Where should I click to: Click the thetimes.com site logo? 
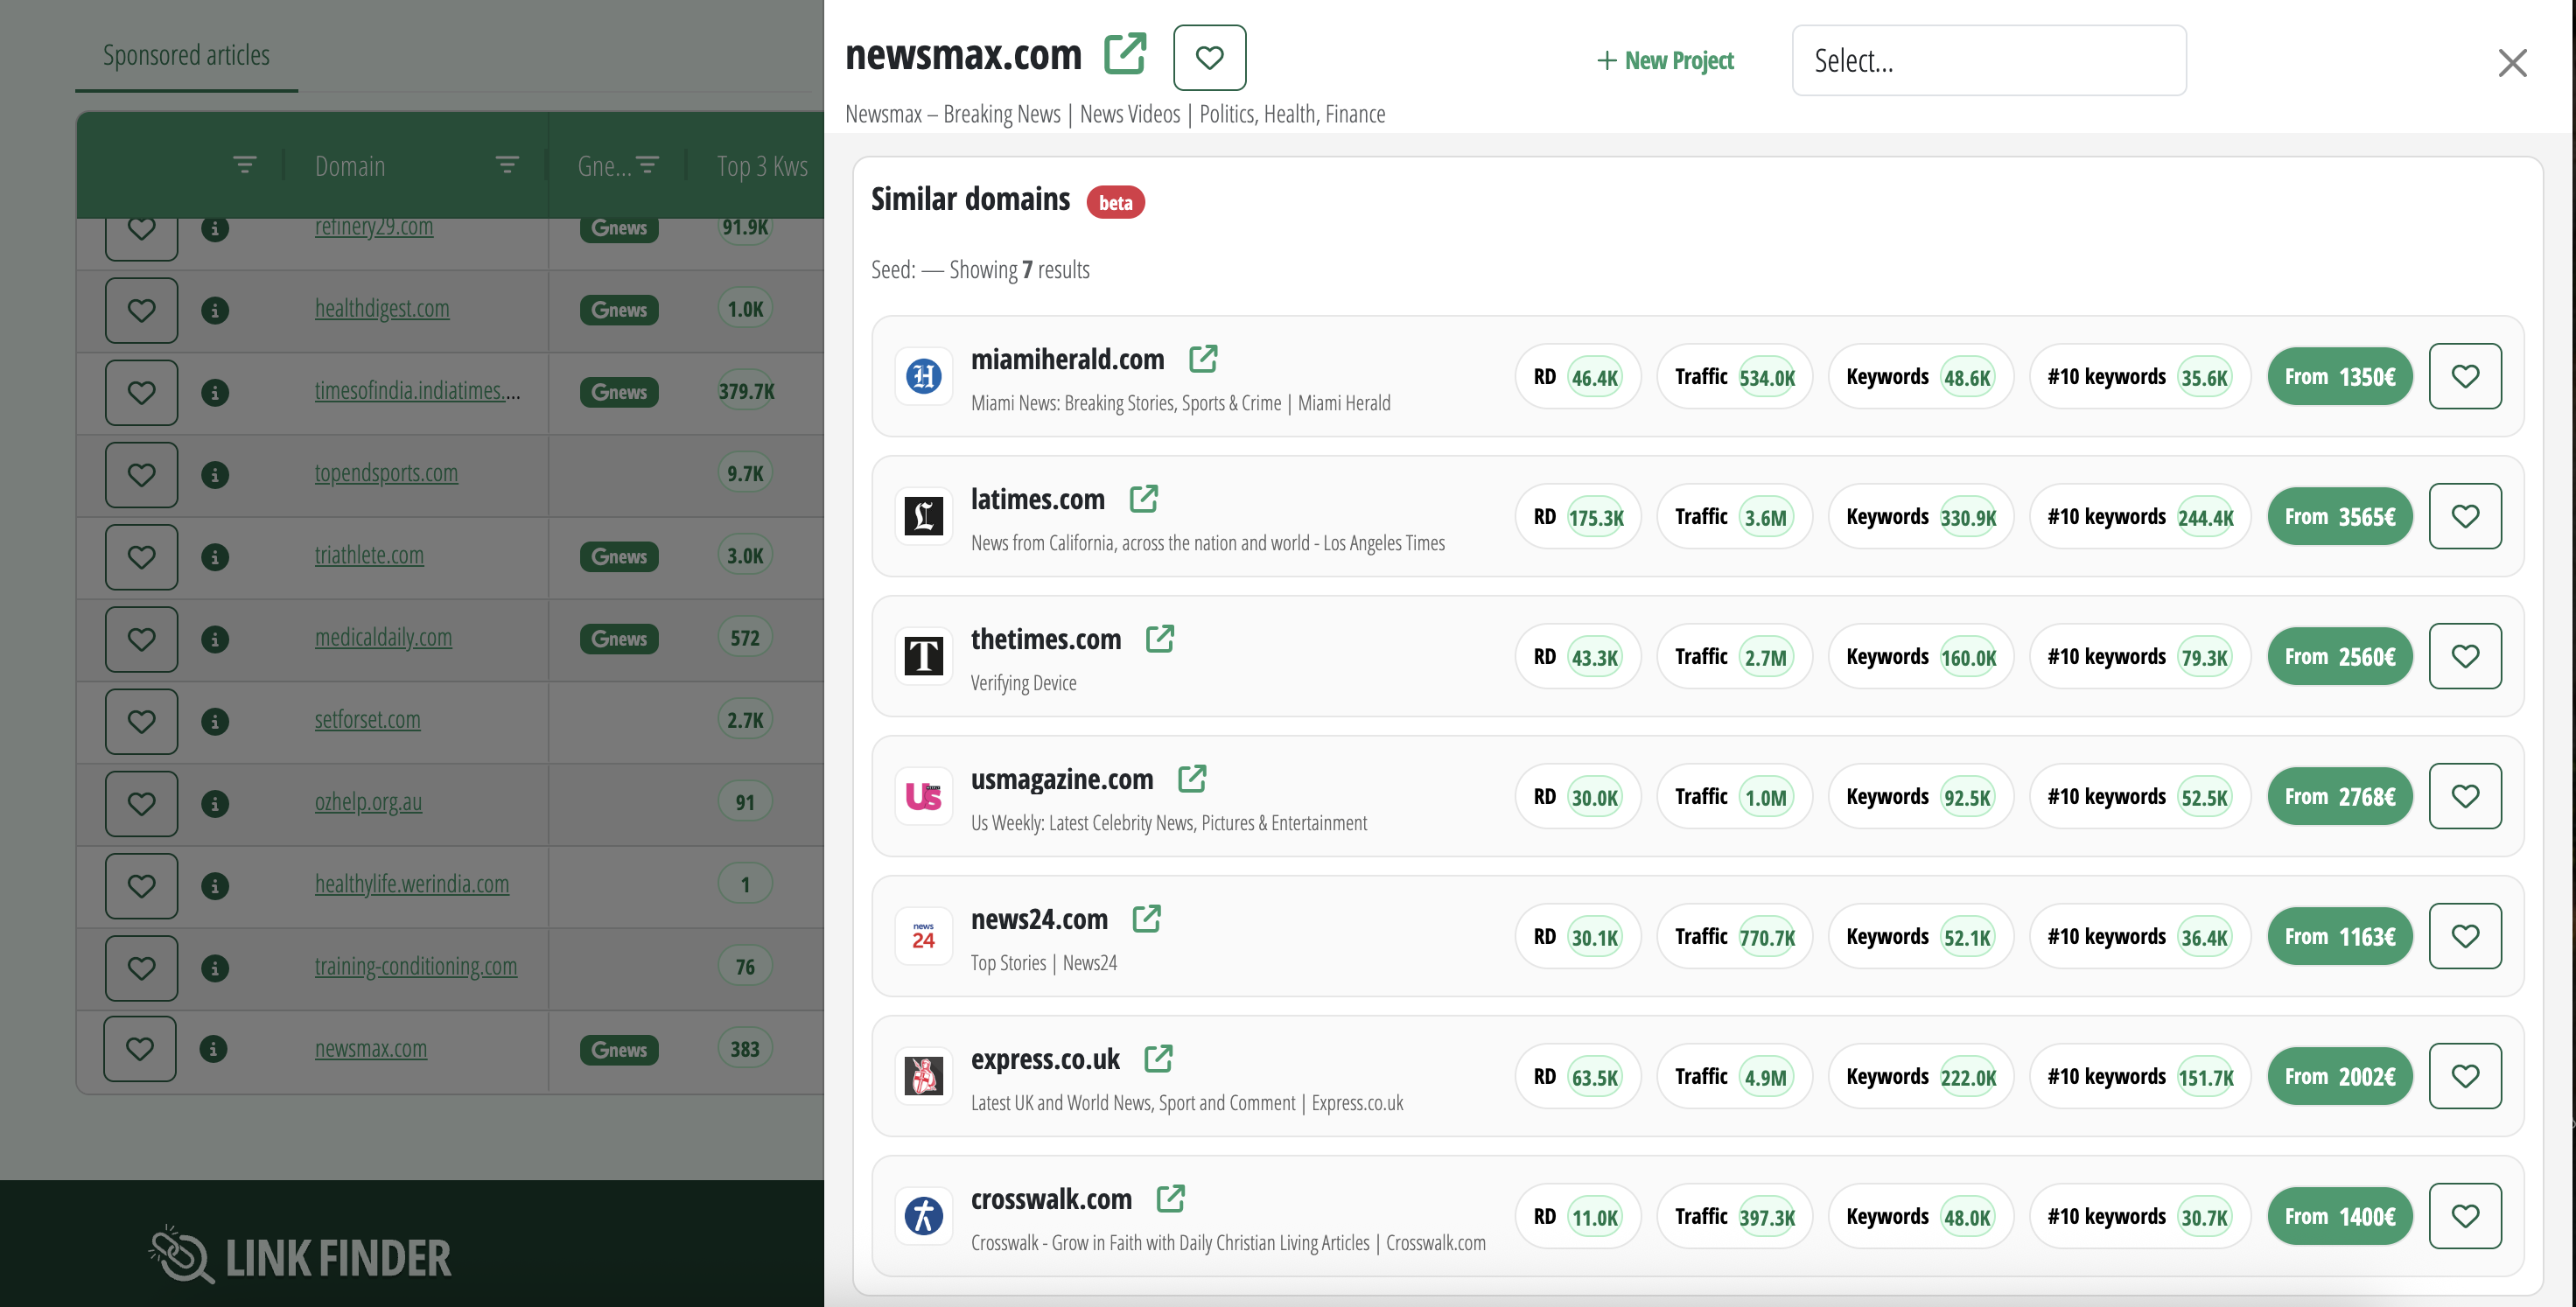923,656
